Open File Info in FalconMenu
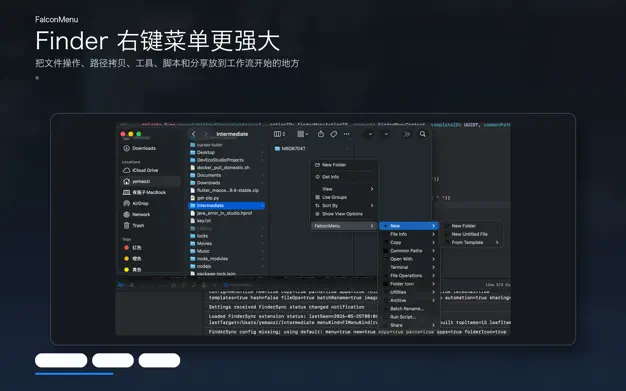The image size is (626, 391). click(x=409, y=234)
